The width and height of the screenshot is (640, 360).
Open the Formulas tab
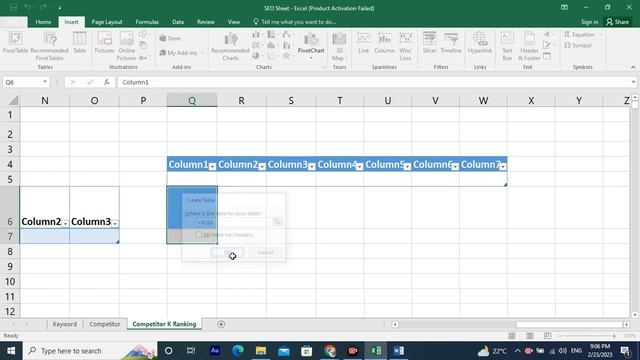click(x=147, y=22)
